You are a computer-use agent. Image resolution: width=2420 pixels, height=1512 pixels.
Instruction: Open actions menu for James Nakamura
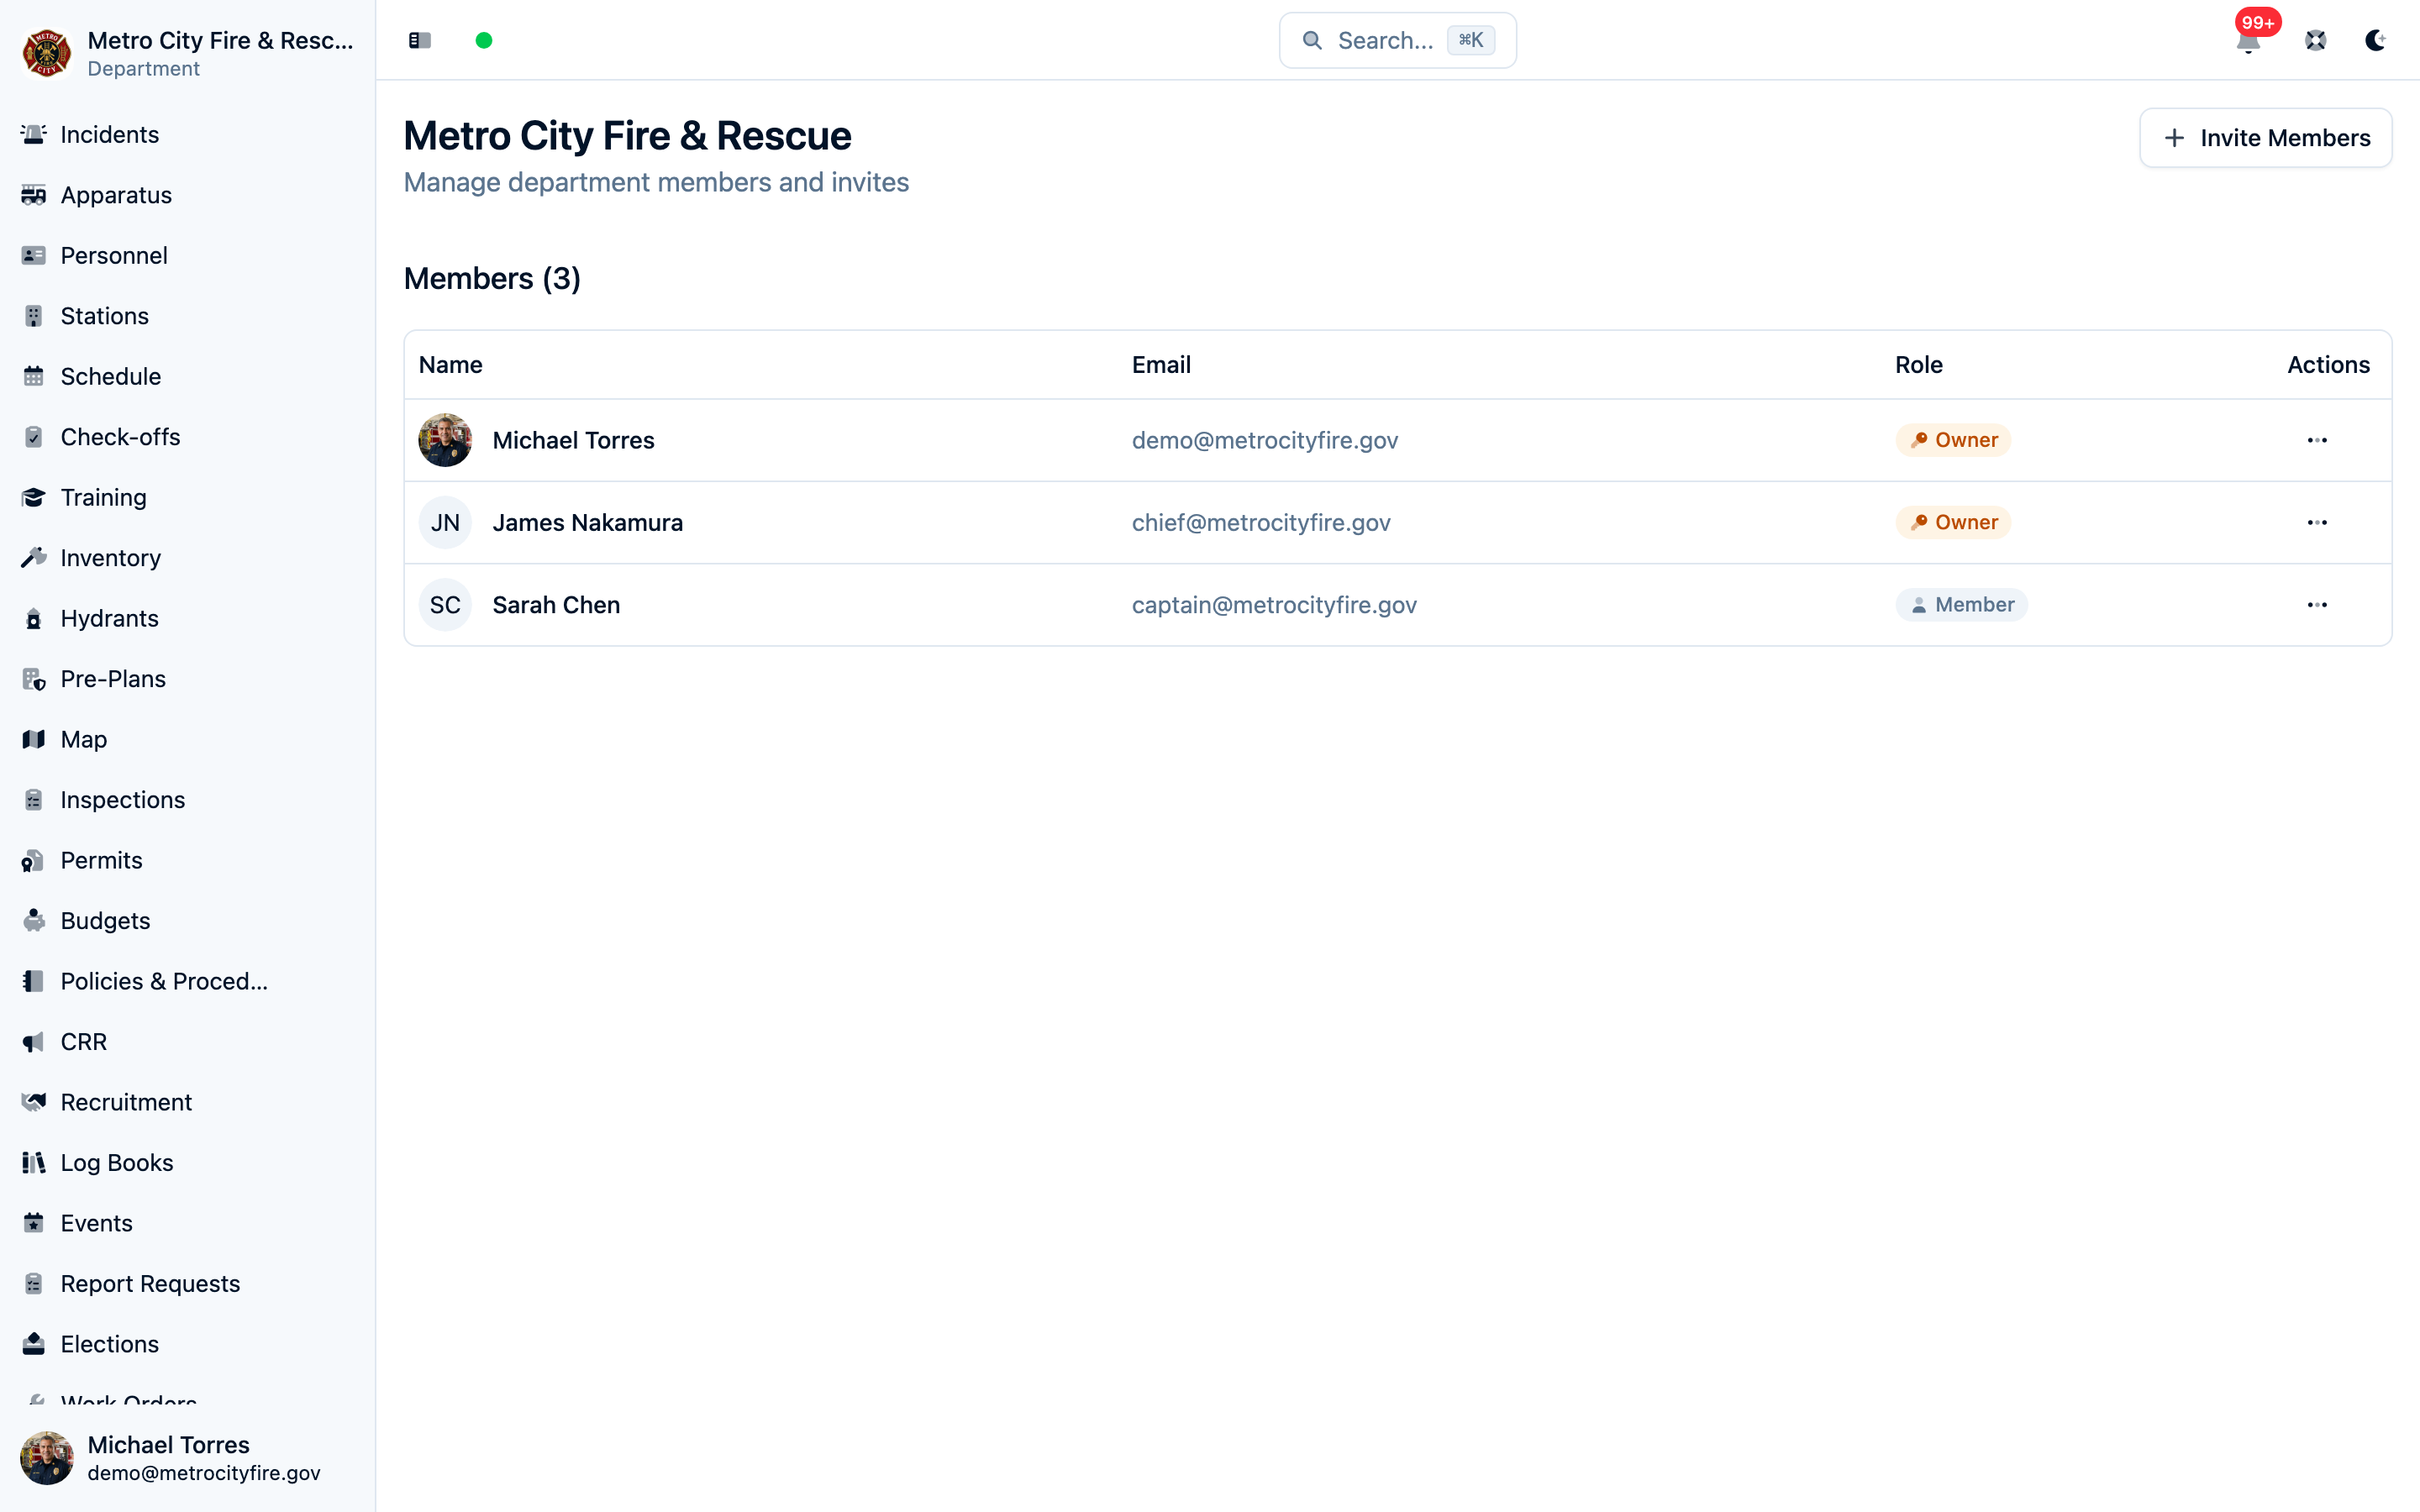(2317, 522)
